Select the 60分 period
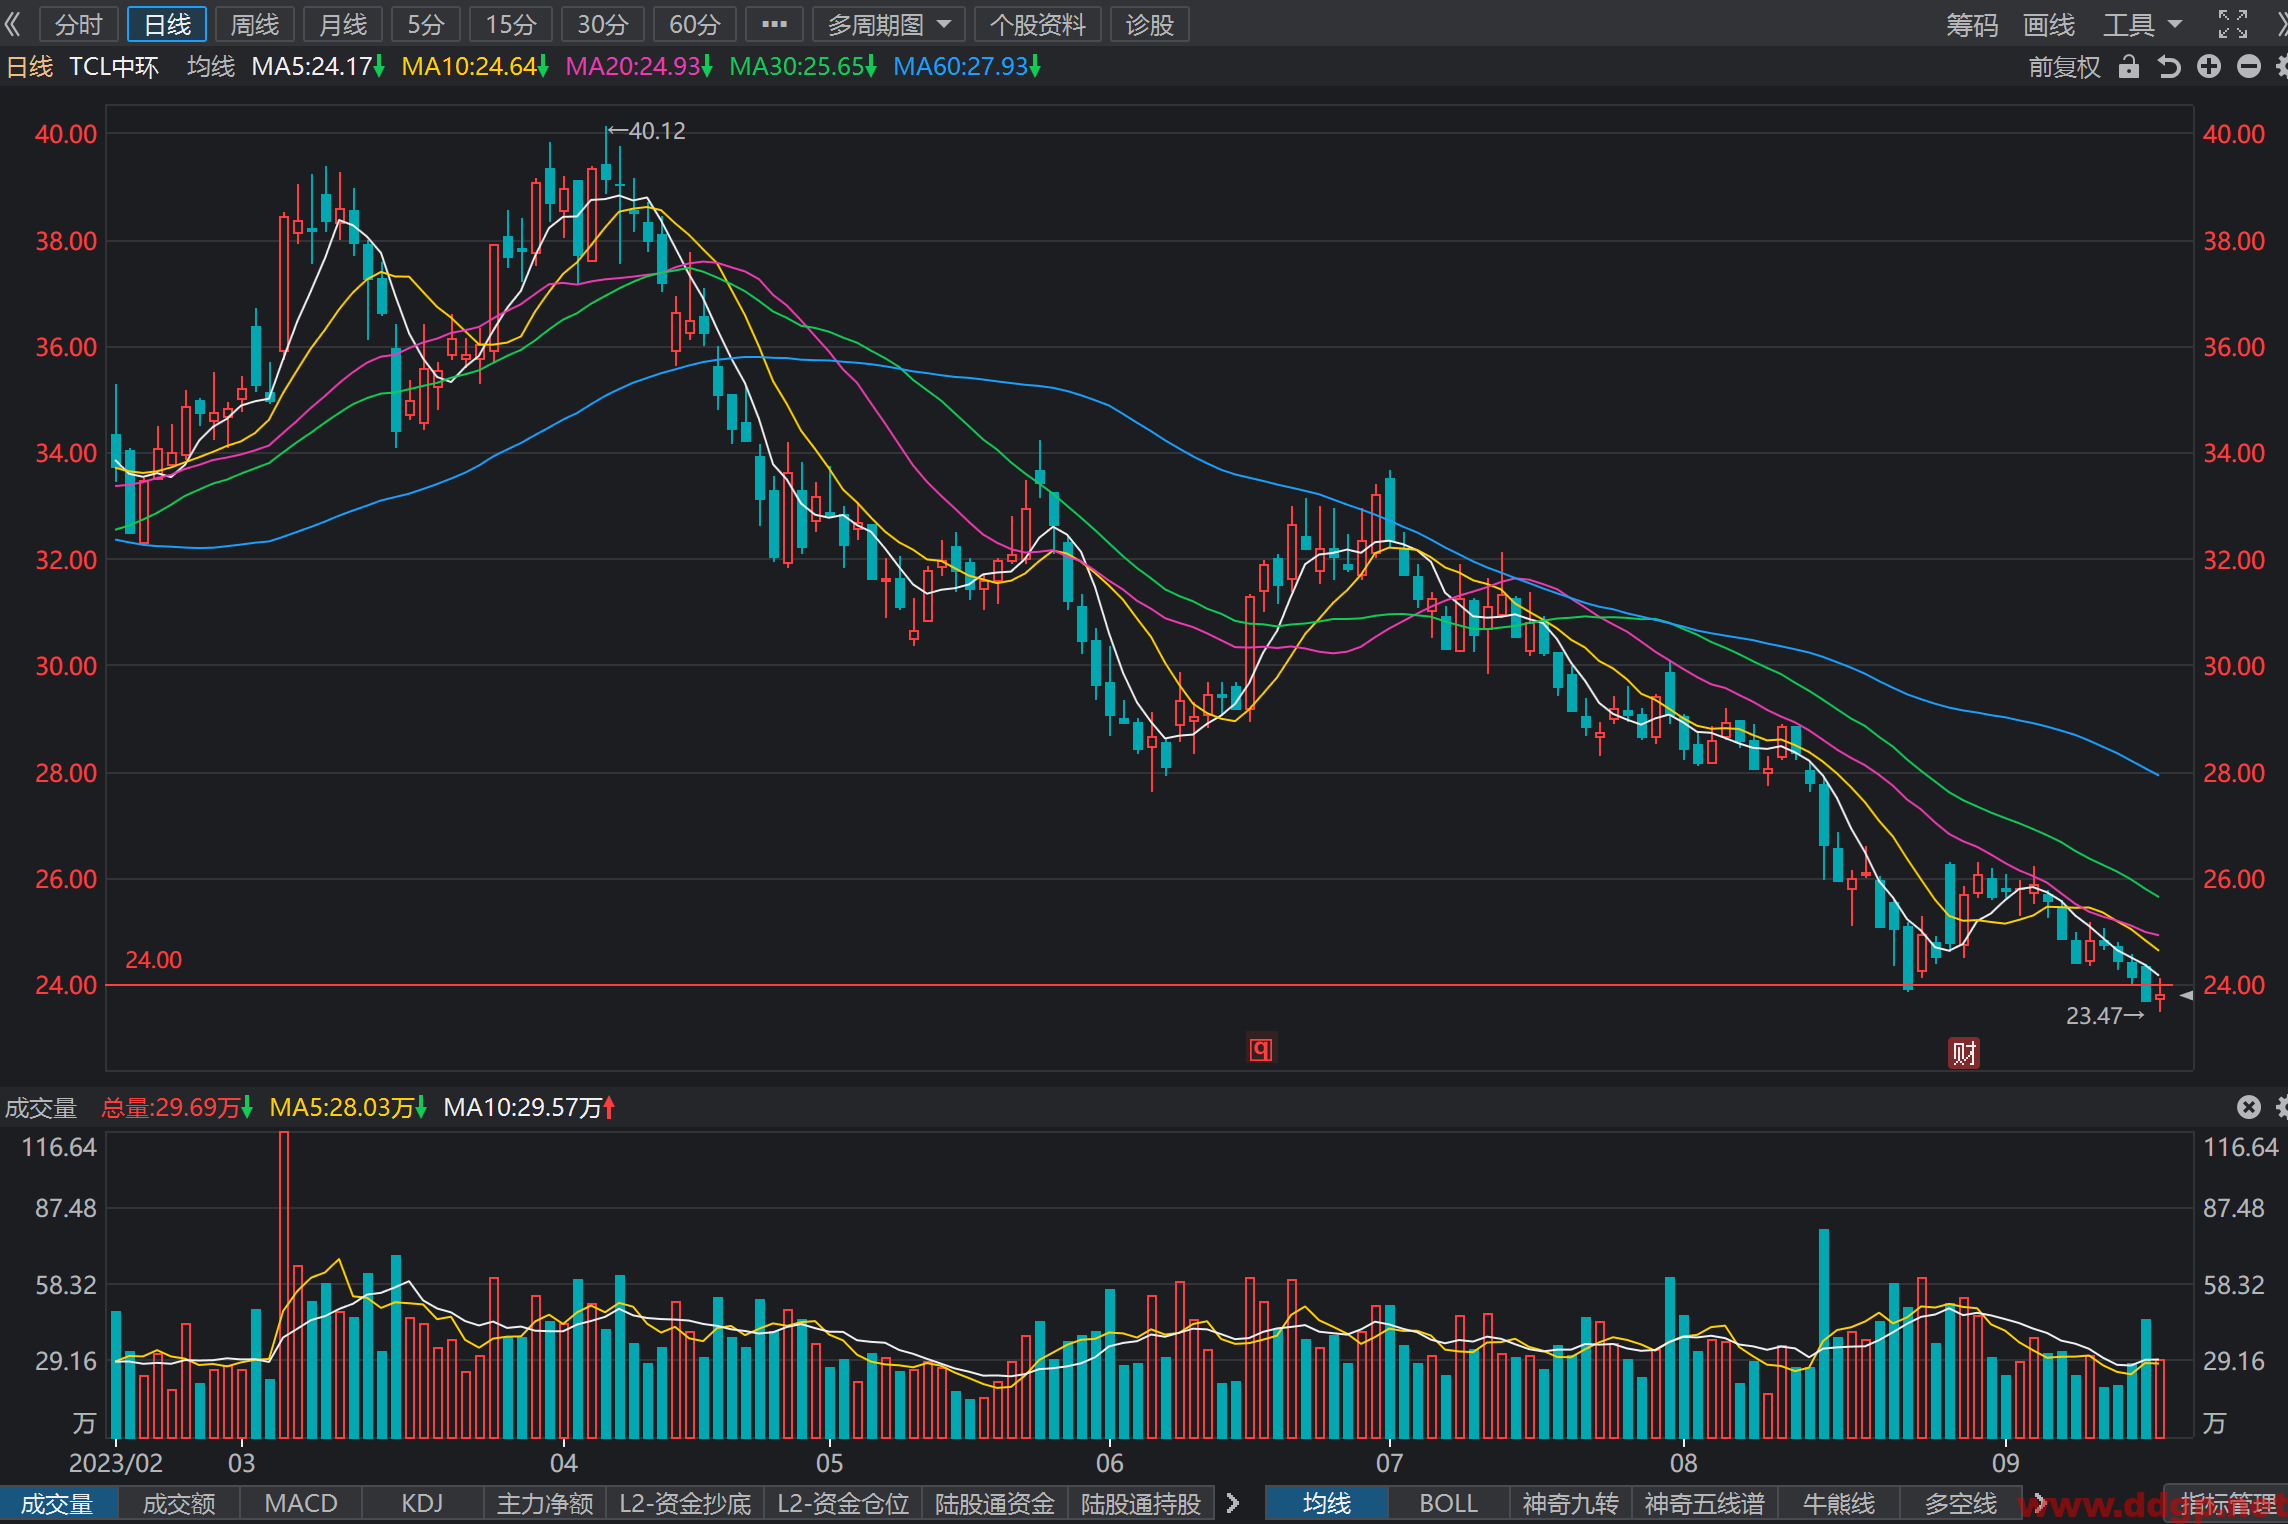This screenshot has width=2288, height=1524. click(695, 24)
